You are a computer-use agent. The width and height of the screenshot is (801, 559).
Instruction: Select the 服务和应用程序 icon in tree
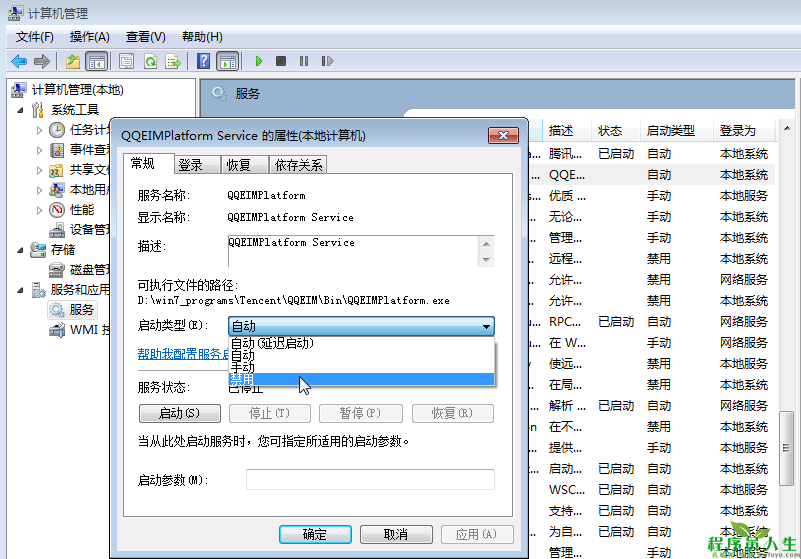[38, 290]
